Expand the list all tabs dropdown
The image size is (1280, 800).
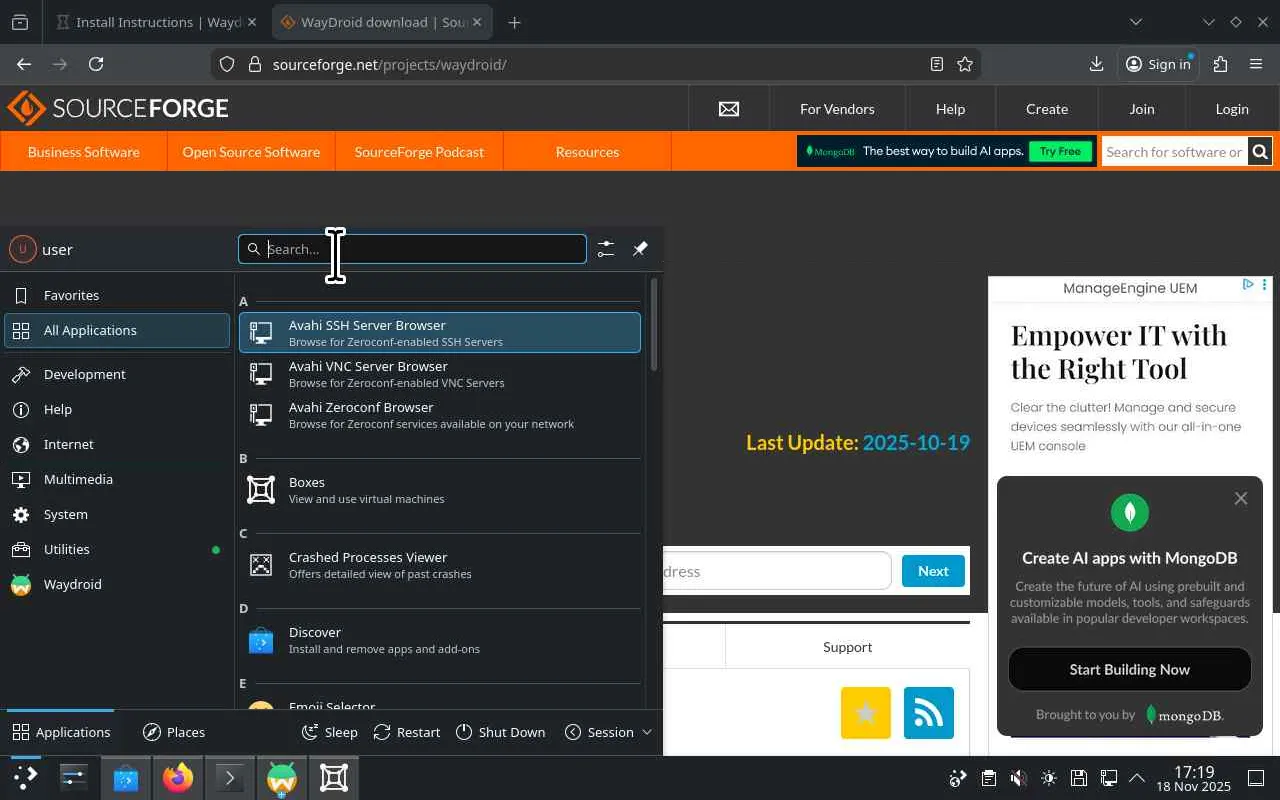pyautogui.click(x=1136, y=22)
